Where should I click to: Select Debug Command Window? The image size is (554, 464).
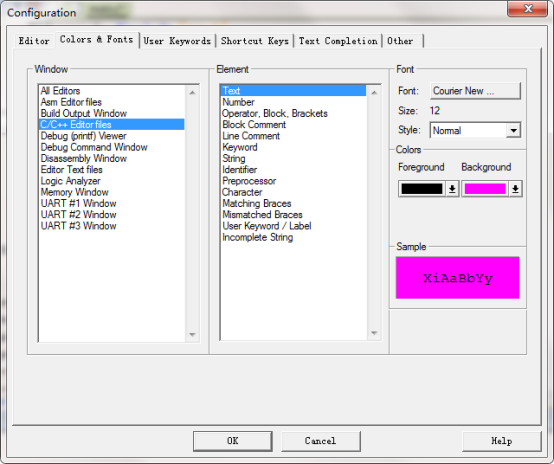tap(112, 147)
